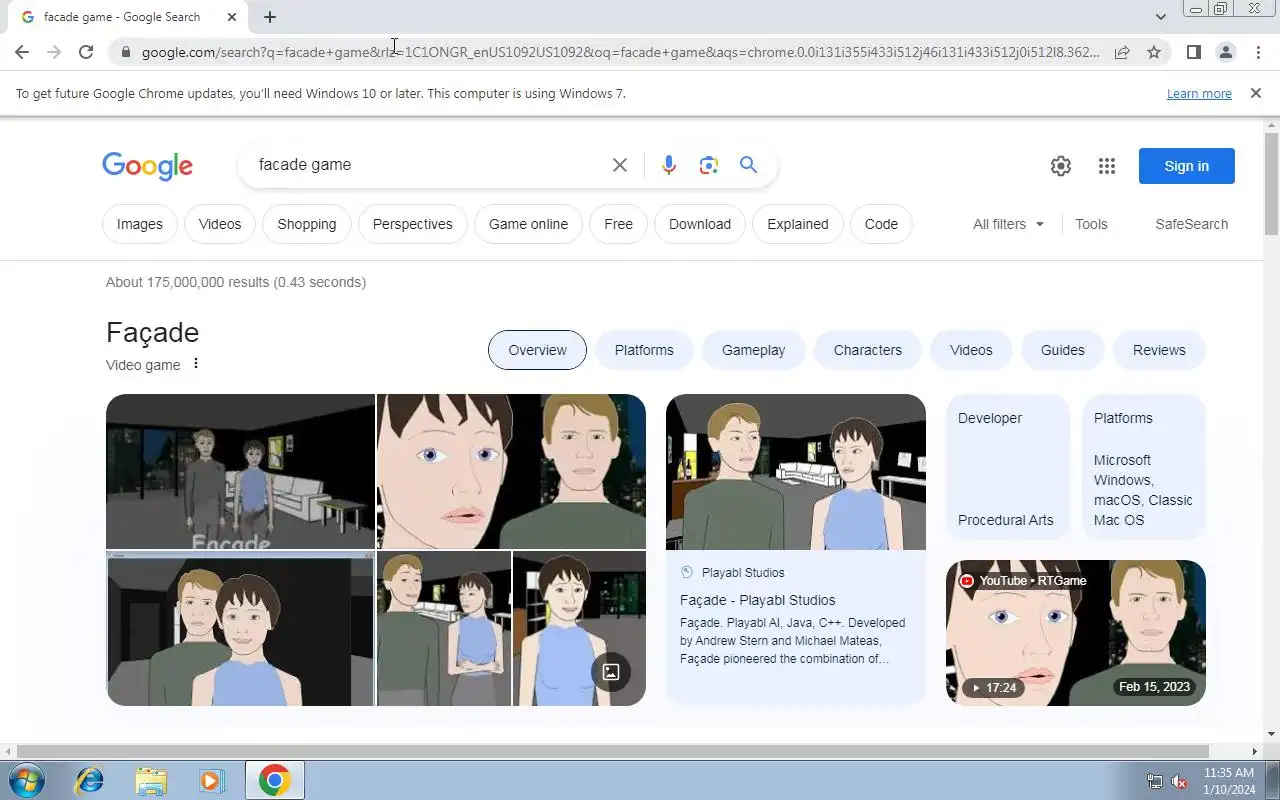This screenshot has width=1280, height=800.
Task: Search by image with Google Lens
Action: point(709,165)
